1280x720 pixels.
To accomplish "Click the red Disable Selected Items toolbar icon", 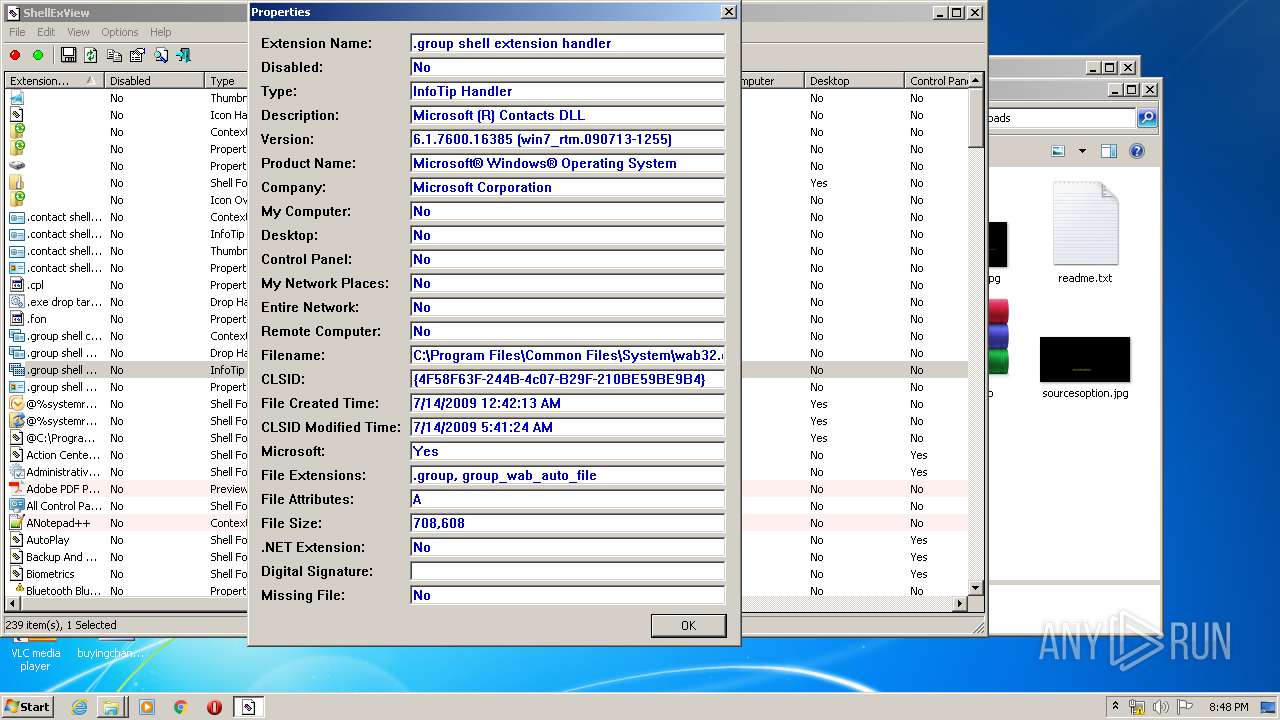I will 15,55.
